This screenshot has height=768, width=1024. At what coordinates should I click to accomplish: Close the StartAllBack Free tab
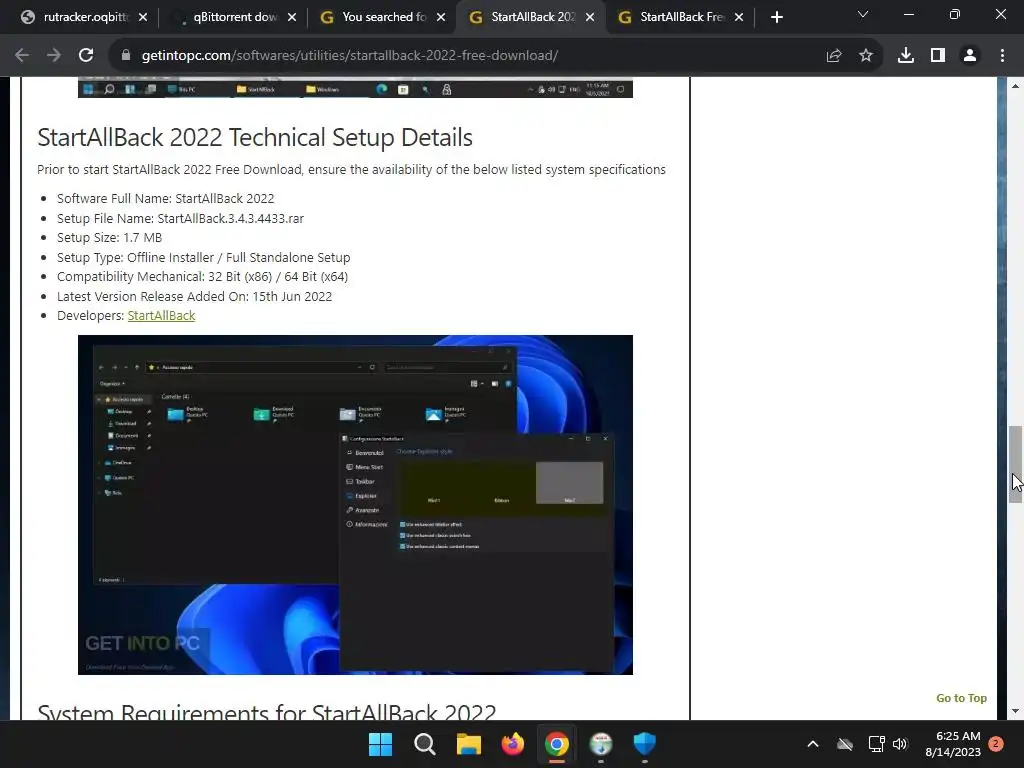click(739, 17)
